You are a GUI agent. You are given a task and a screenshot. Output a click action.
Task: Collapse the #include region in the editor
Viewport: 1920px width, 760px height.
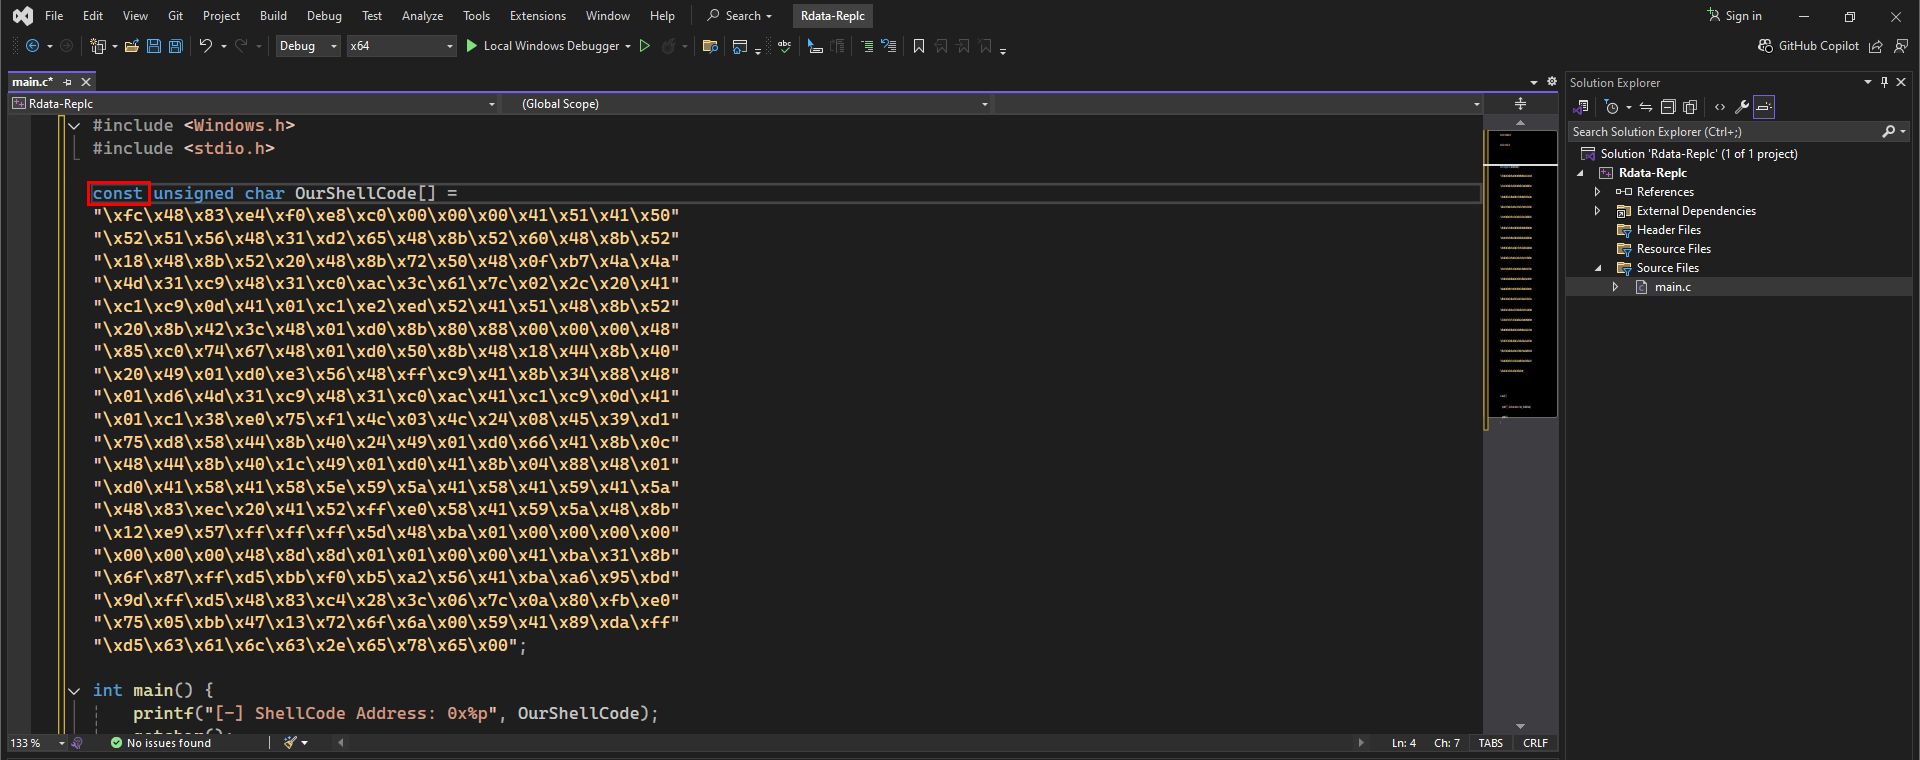point(74,126)
